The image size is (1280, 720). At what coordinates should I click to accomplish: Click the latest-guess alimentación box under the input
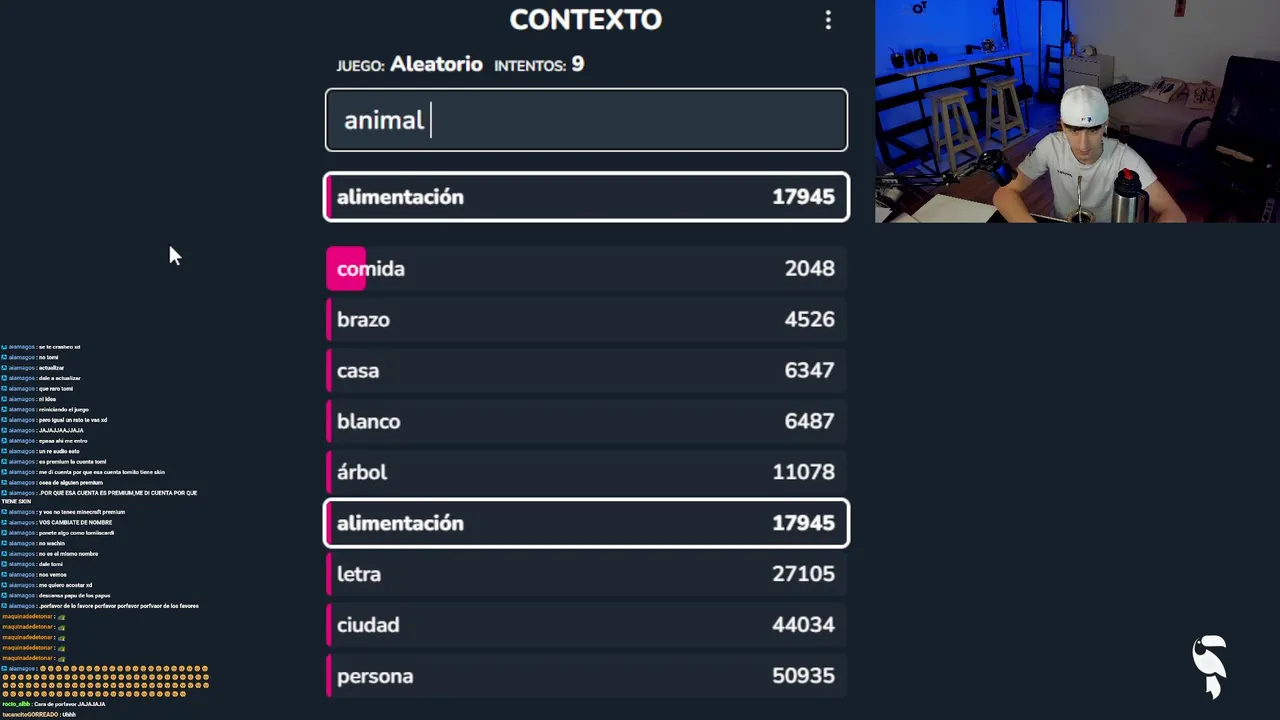586,197
